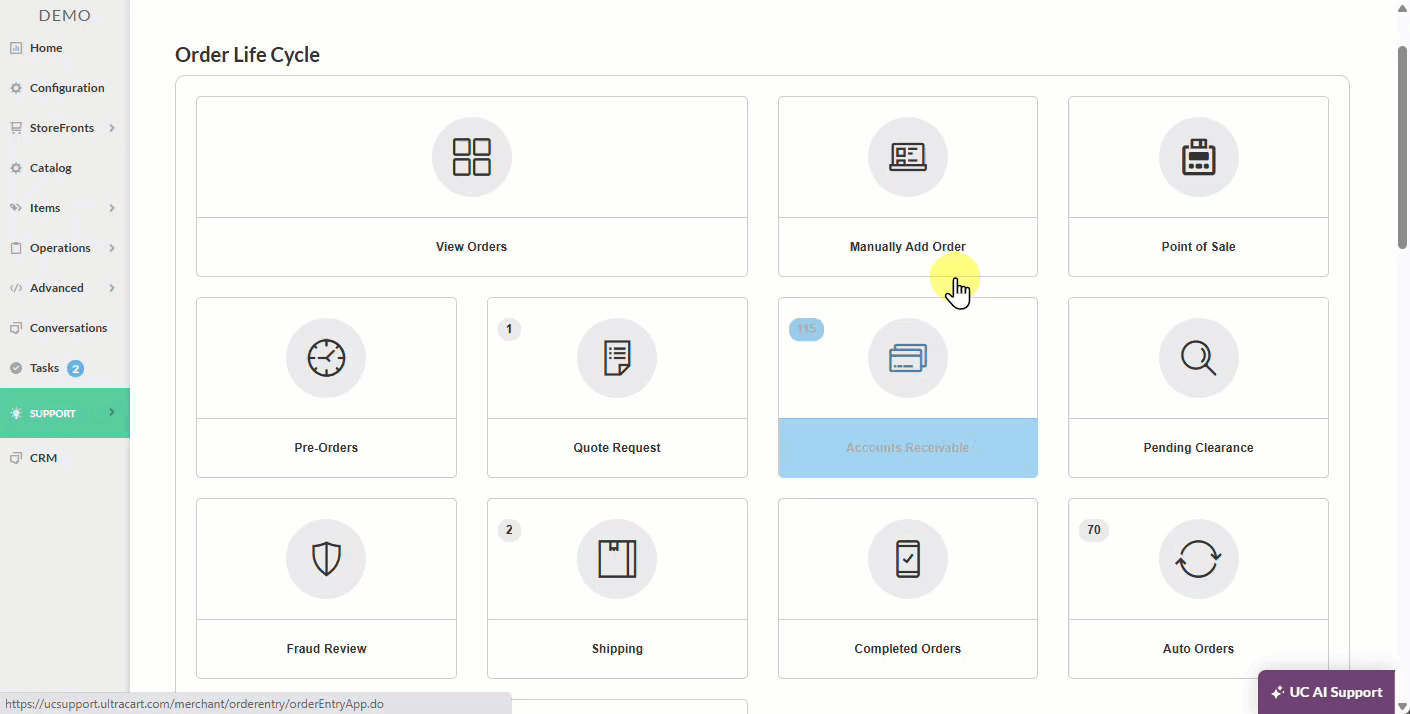The image size is (1410, 714).
Task: Click the Quote Request label
Action: click(617, 448)
